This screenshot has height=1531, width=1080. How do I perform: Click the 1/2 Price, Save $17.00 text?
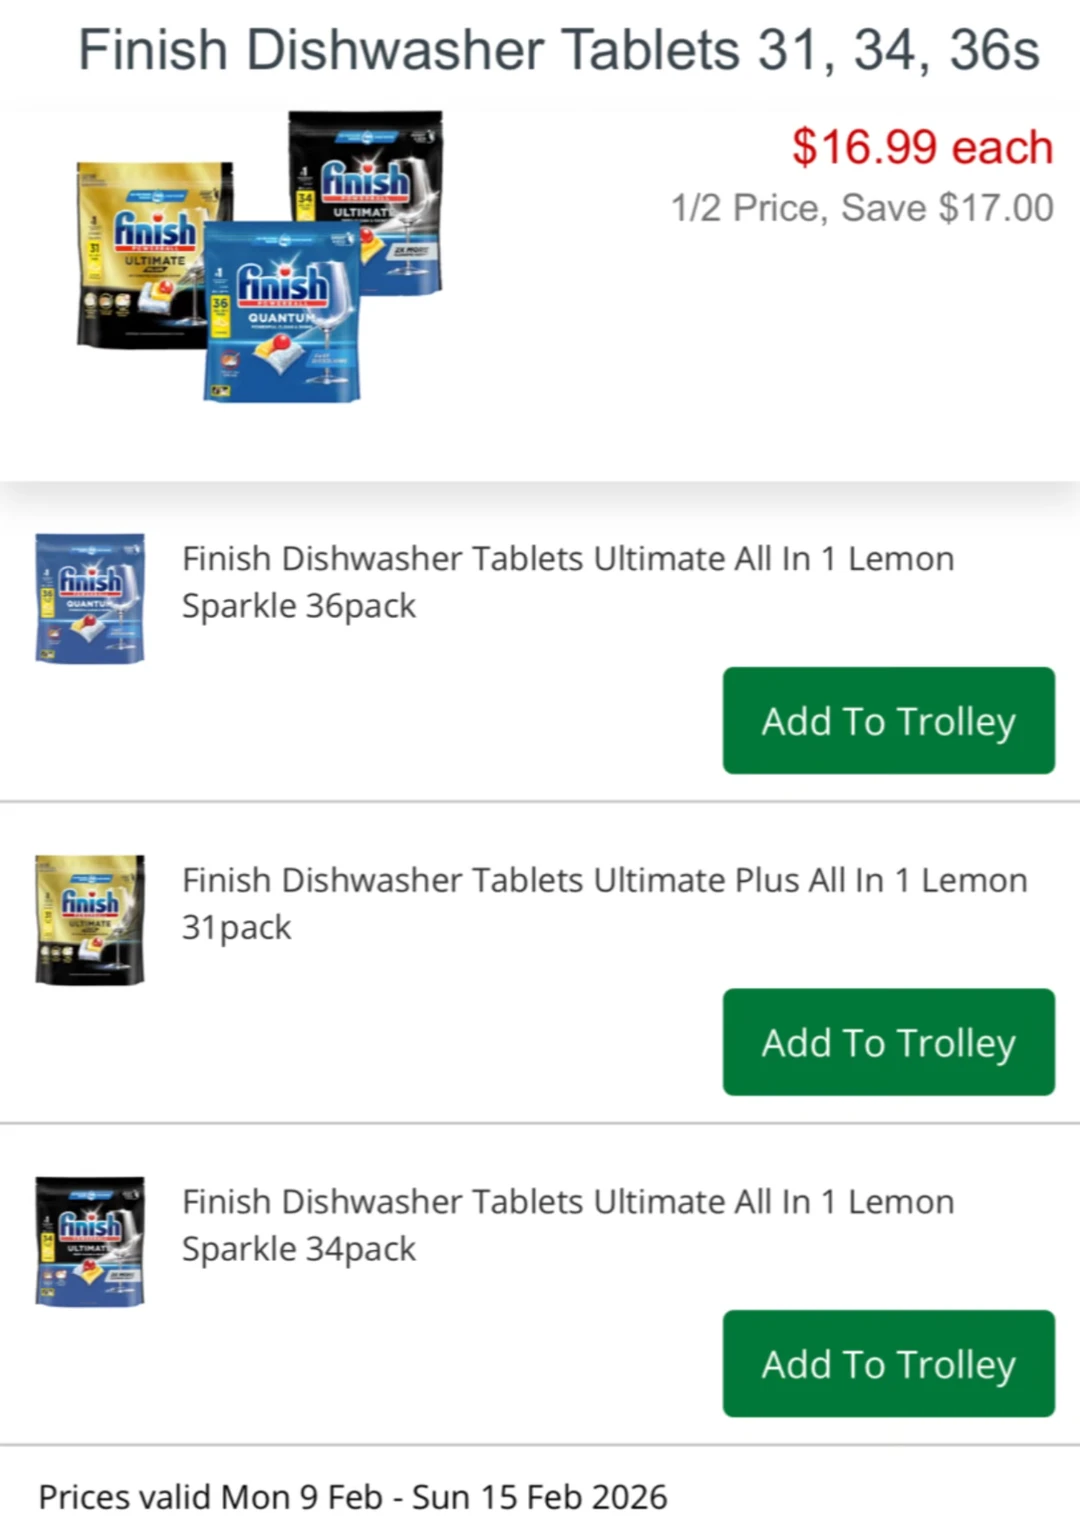pos(862,208)
